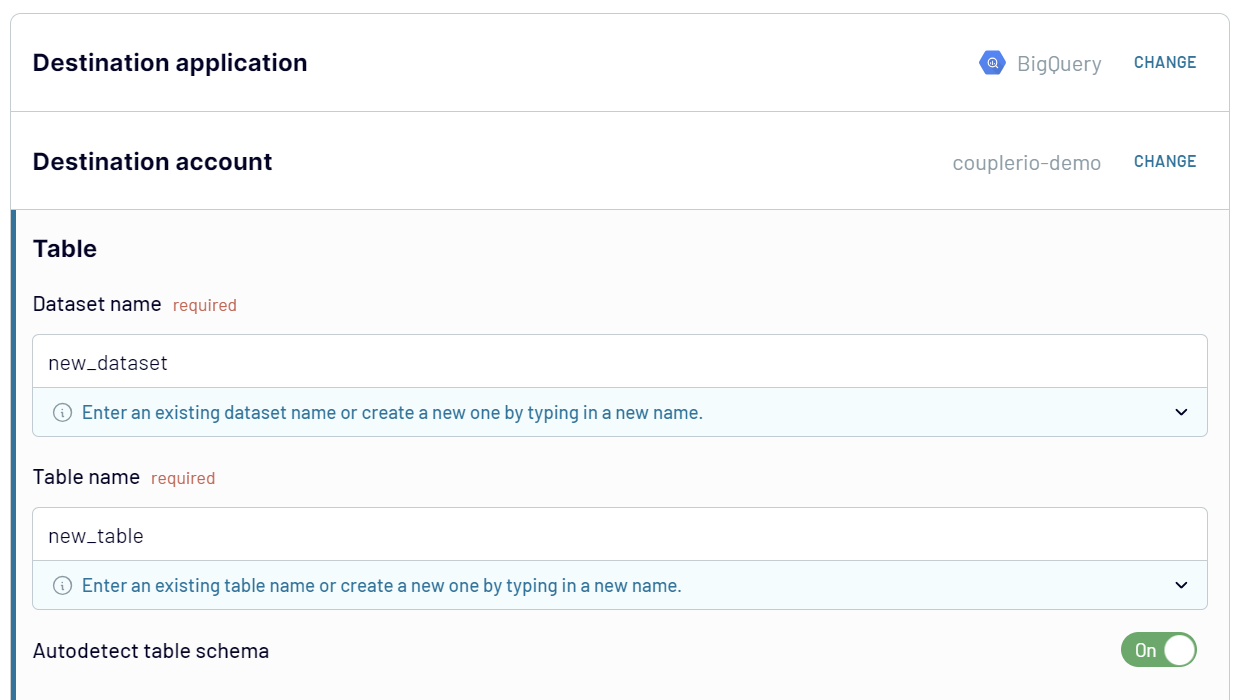Click the Dataset name field label
The image size is (1242, 700).
point(97,304)
